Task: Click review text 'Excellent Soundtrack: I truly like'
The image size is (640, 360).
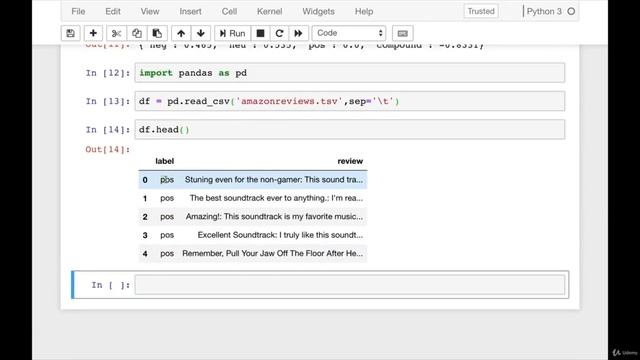Action: (258, 235)
